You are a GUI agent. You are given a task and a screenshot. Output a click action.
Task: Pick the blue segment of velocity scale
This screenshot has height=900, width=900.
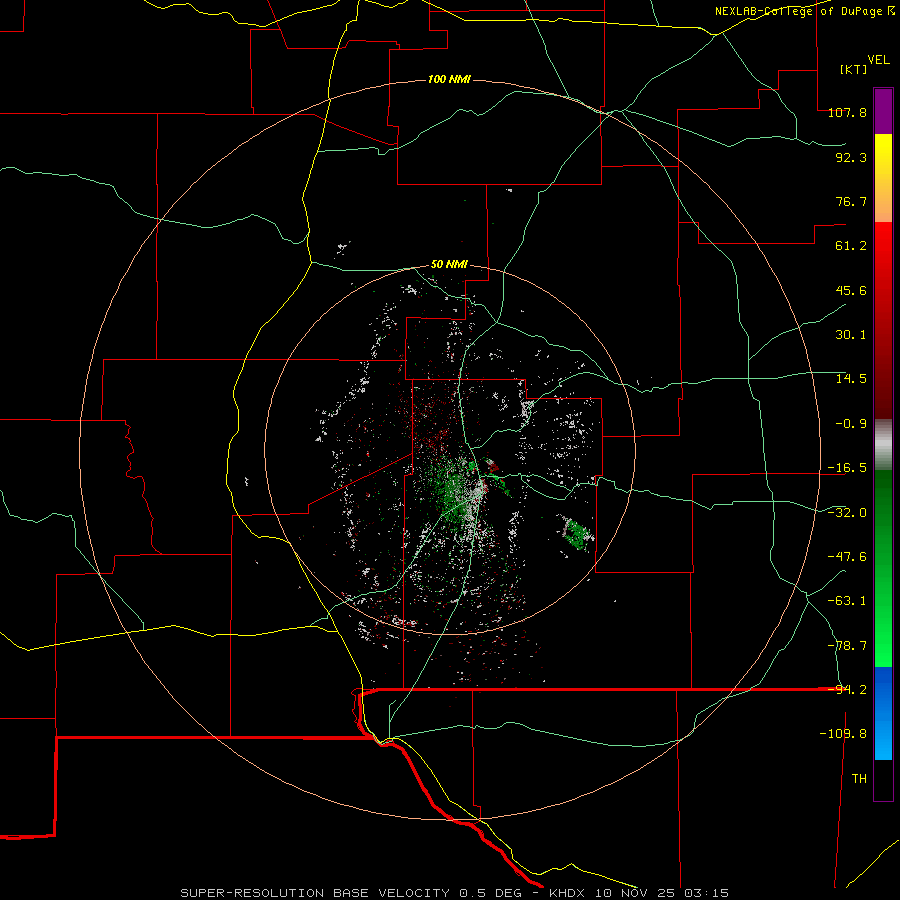(x=883, y=713)
